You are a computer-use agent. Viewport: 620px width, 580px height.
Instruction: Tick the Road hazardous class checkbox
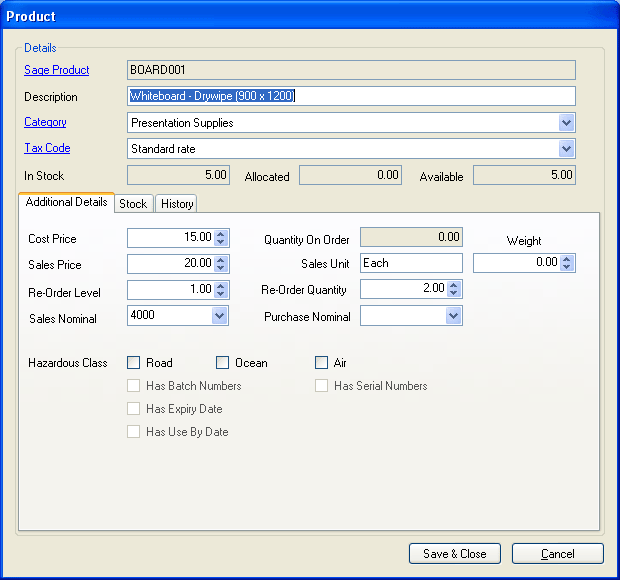point(134,363)
